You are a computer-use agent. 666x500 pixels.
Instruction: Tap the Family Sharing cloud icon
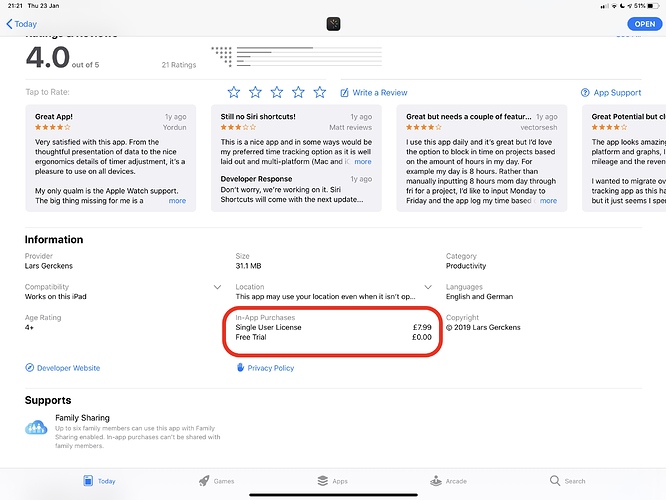tap(36, 427)
